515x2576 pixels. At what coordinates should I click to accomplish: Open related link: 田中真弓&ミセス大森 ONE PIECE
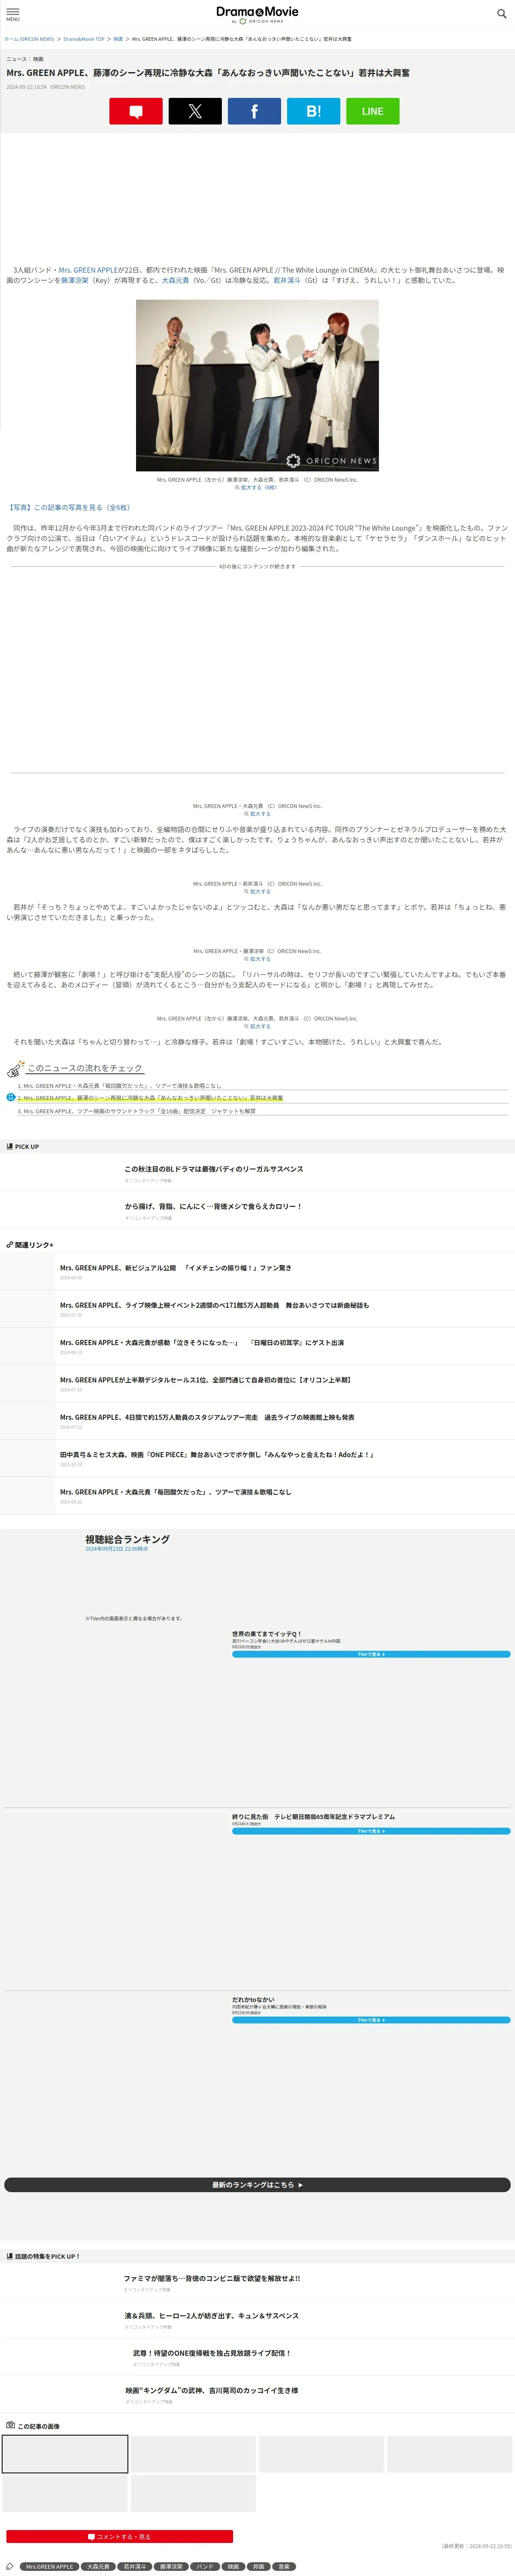[217, 1454]
